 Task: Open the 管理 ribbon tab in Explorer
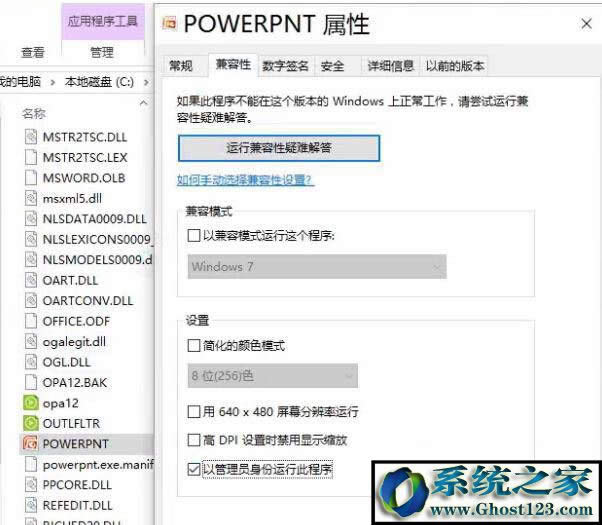(101, 52)
